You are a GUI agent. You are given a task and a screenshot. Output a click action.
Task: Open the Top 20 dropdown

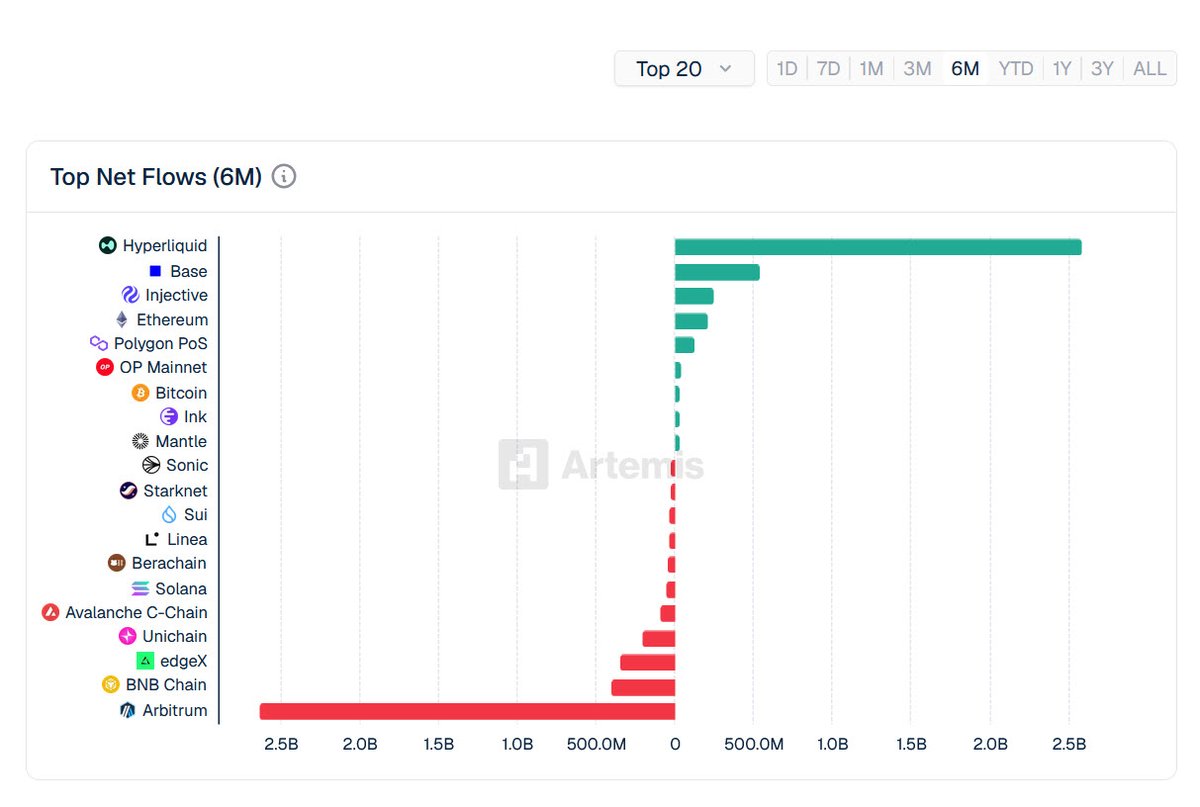point(684,69)
